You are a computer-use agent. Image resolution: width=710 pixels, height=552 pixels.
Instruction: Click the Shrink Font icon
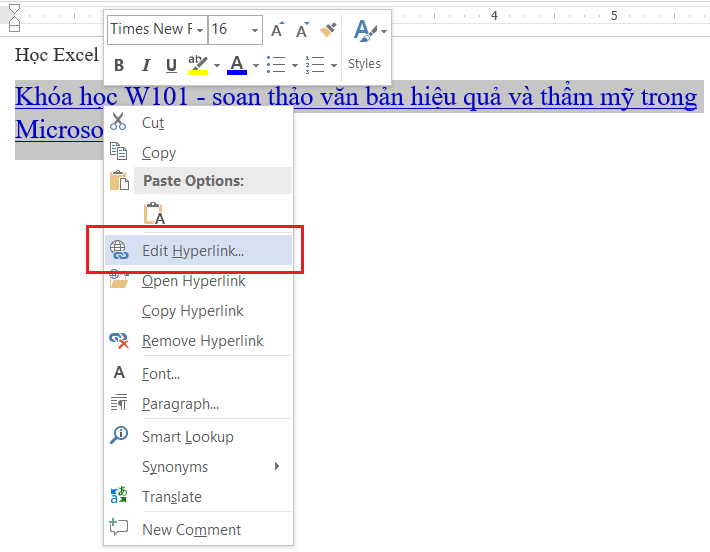coord(302,30)
